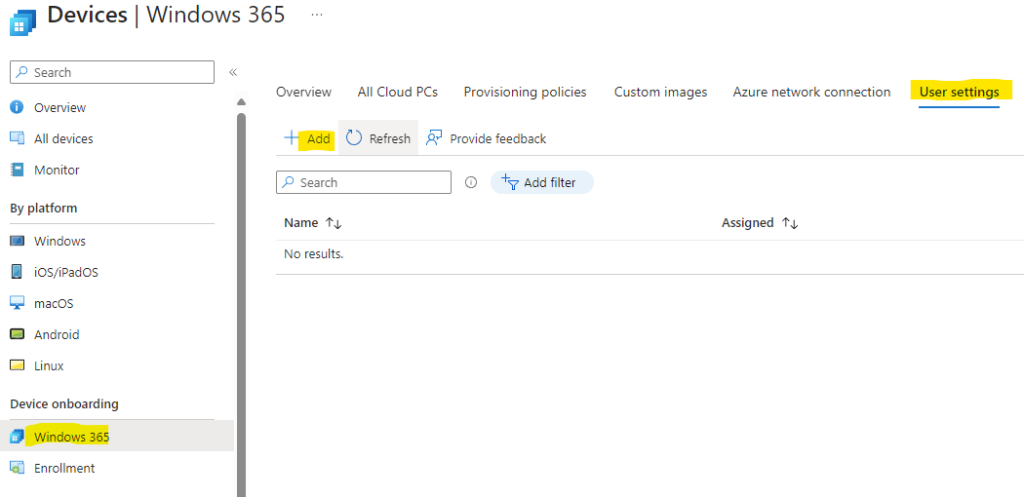Click the Add button label
The width and height of the screenshot is (1024, 497).
[x=319, y=138]
